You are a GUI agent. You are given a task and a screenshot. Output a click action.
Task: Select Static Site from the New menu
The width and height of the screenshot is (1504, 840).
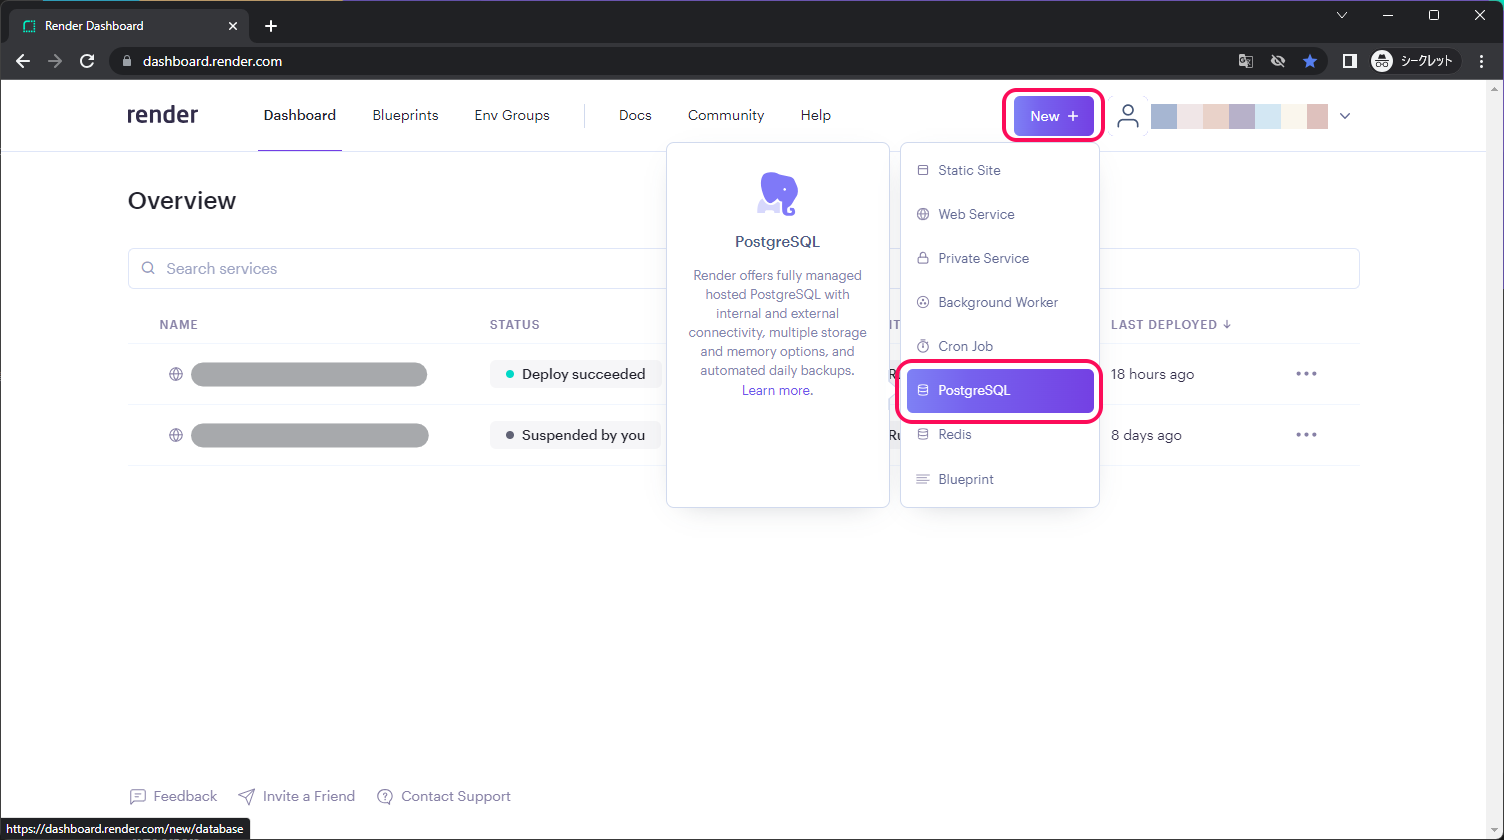click(x=1000, y=170)
